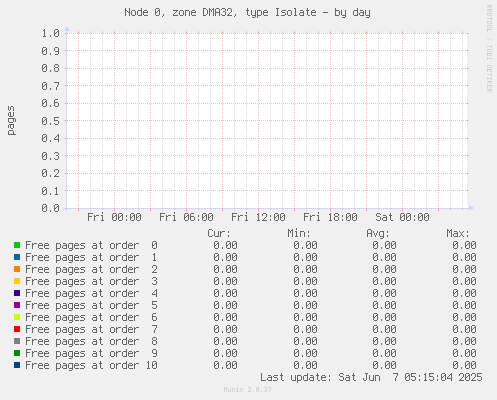The width and height of the screenshot is (497, 400).
Task: Click the '0.9' y-axis tick label
Action: [x=50, y=51]
